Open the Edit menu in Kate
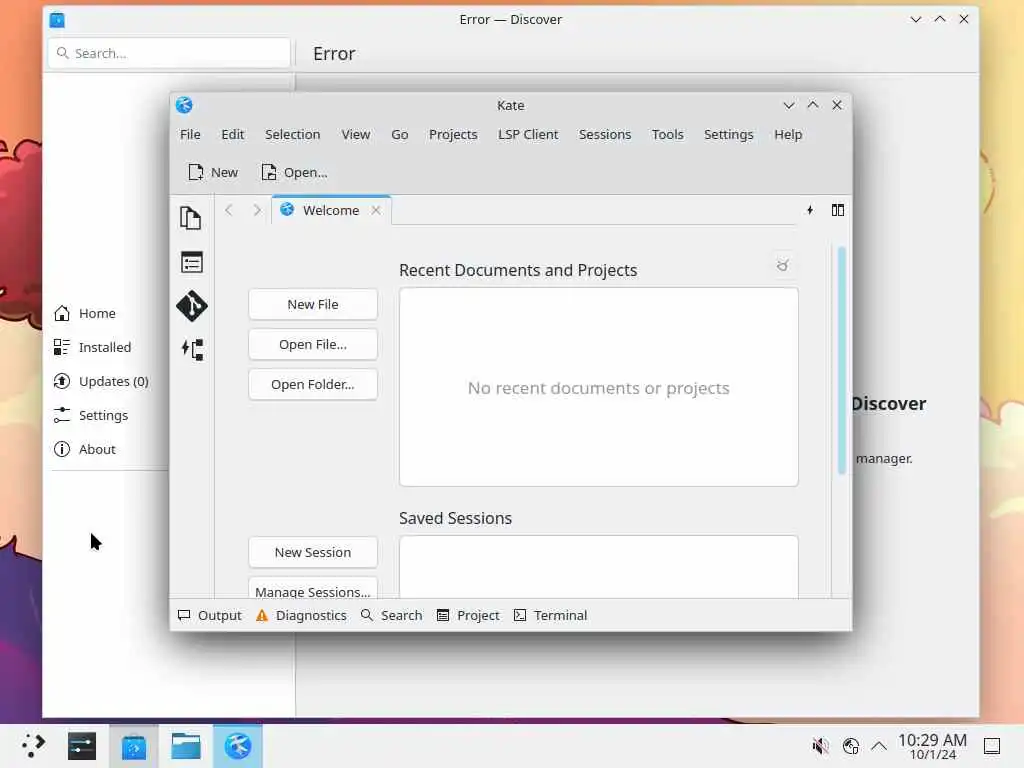 (x=232, y=135)
